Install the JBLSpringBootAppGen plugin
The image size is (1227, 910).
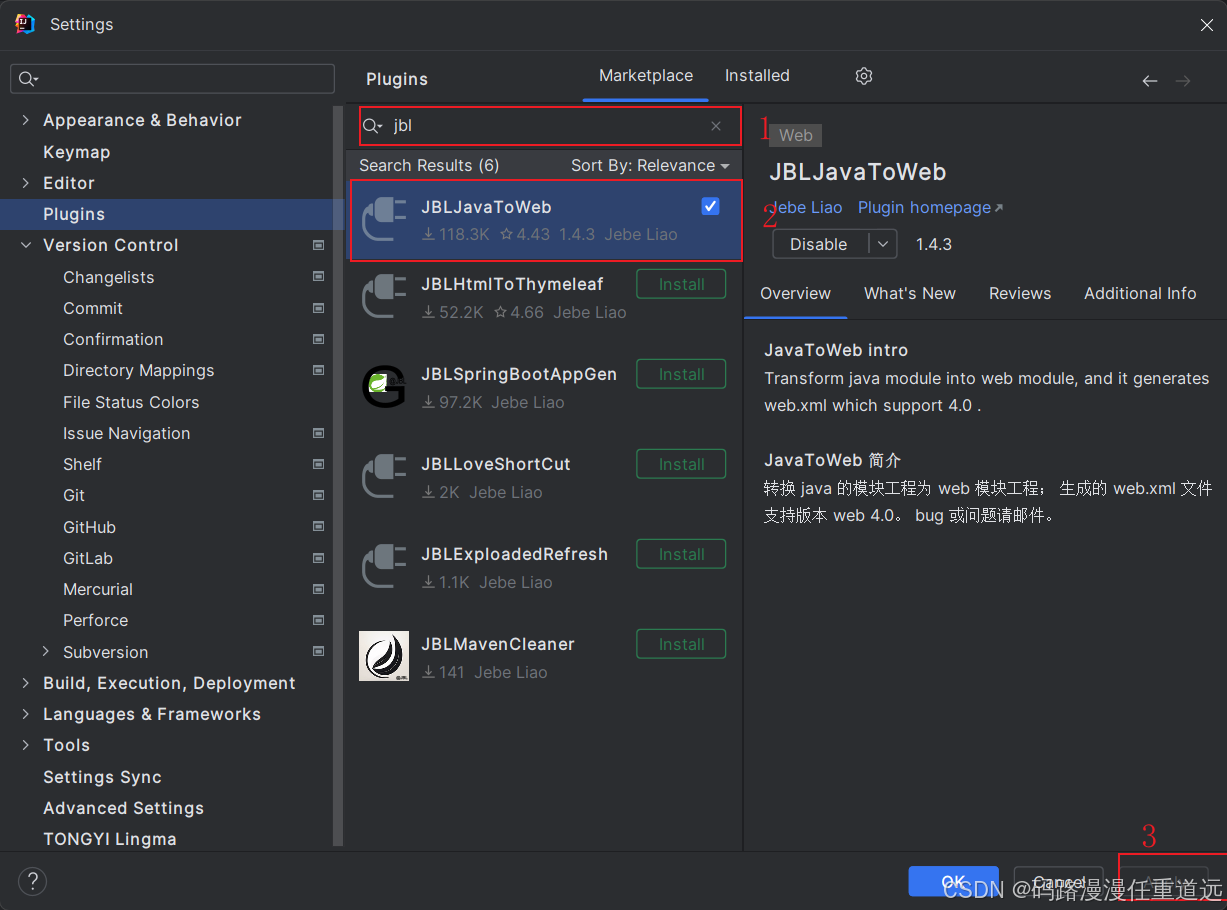(681, 374)
